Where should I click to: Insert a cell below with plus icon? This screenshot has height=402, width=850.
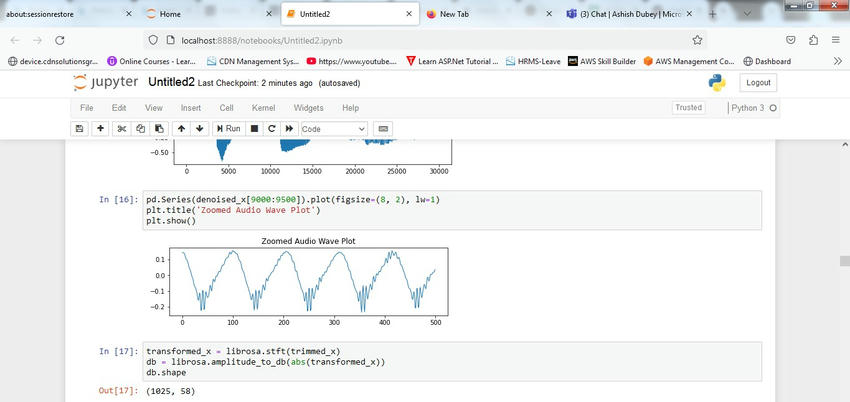coord(100,129)
